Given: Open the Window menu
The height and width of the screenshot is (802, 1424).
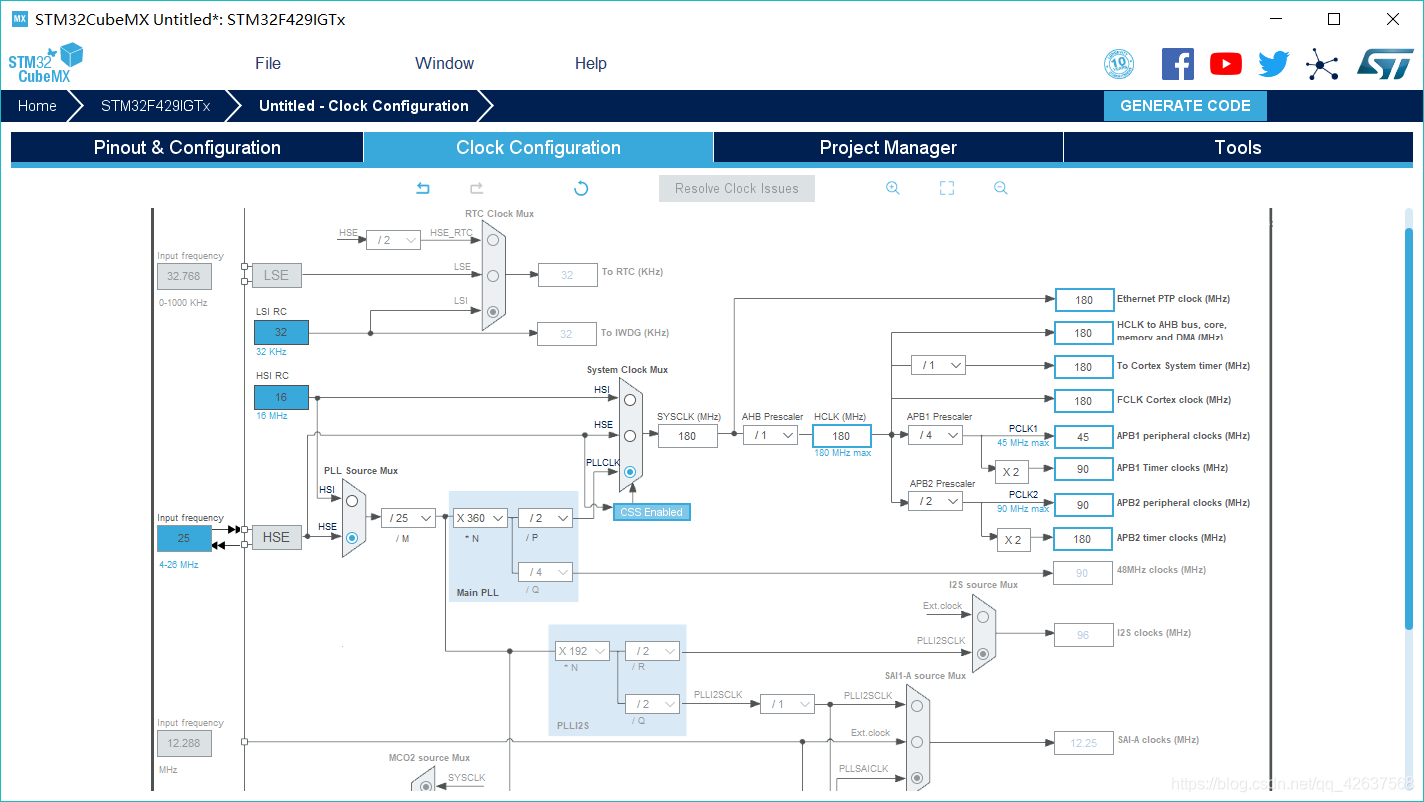Looking at the screenshot, I should tap(444, 63).
